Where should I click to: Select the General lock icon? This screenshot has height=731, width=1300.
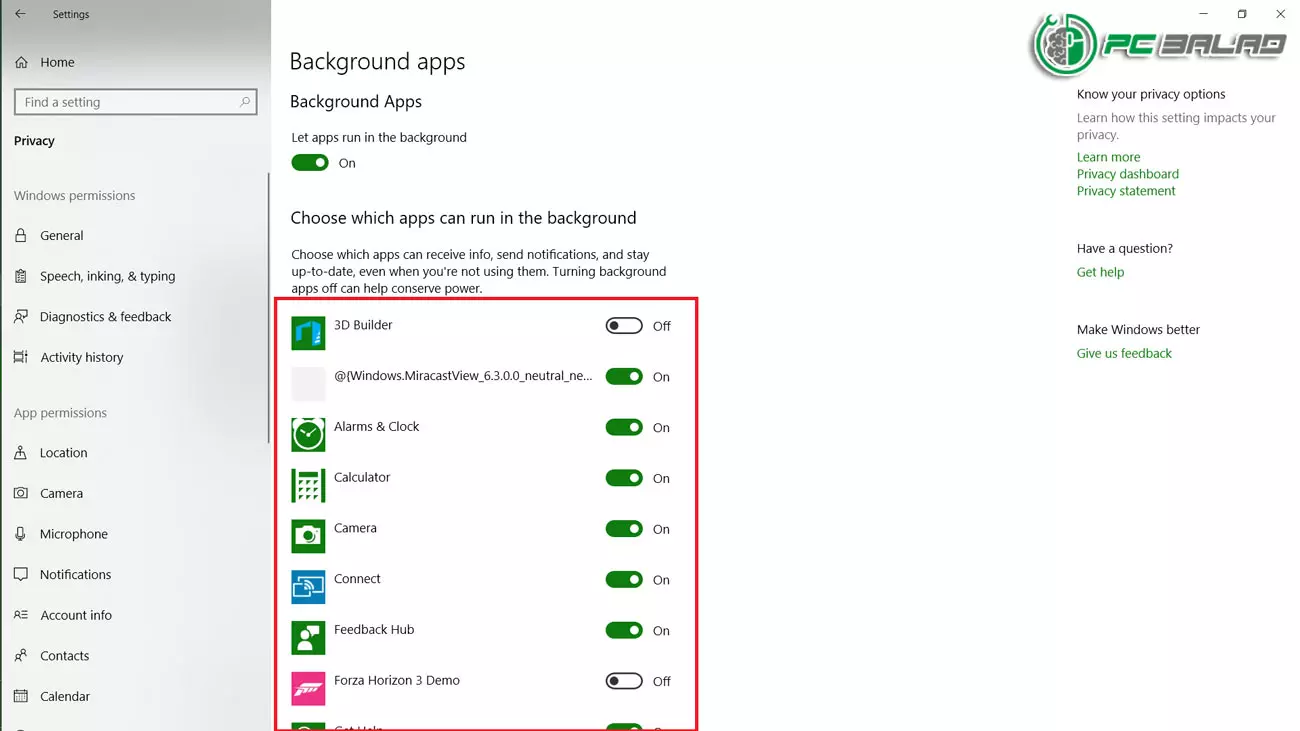tap(21, 236)
